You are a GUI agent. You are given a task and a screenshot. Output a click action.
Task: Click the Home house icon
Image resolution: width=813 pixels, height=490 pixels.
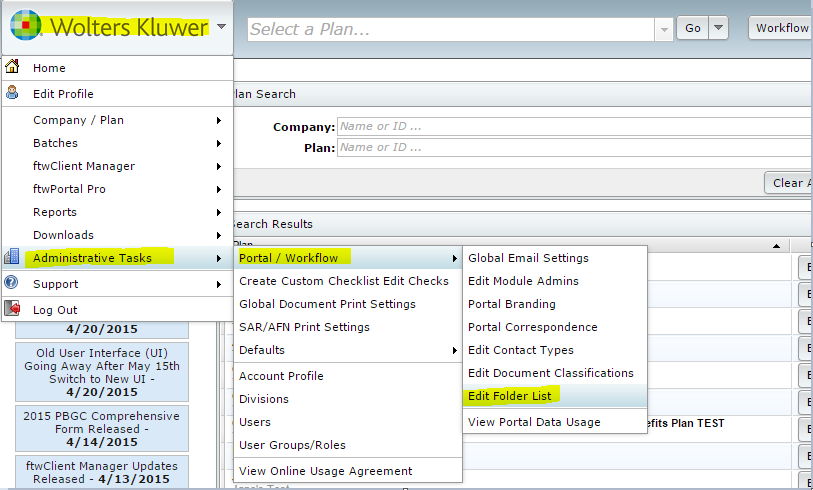click(12, 66)
